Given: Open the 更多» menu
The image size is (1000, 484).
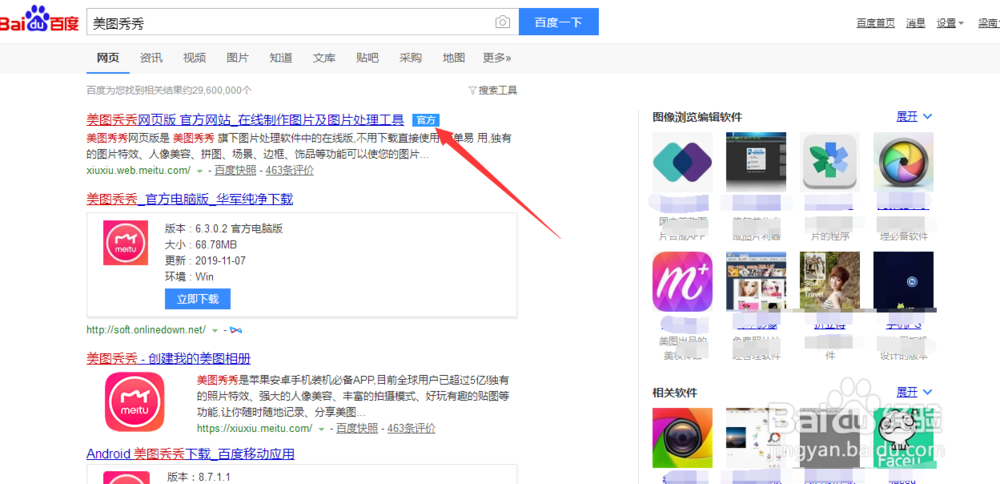Looking at the screenshot, I should (497, 58).
